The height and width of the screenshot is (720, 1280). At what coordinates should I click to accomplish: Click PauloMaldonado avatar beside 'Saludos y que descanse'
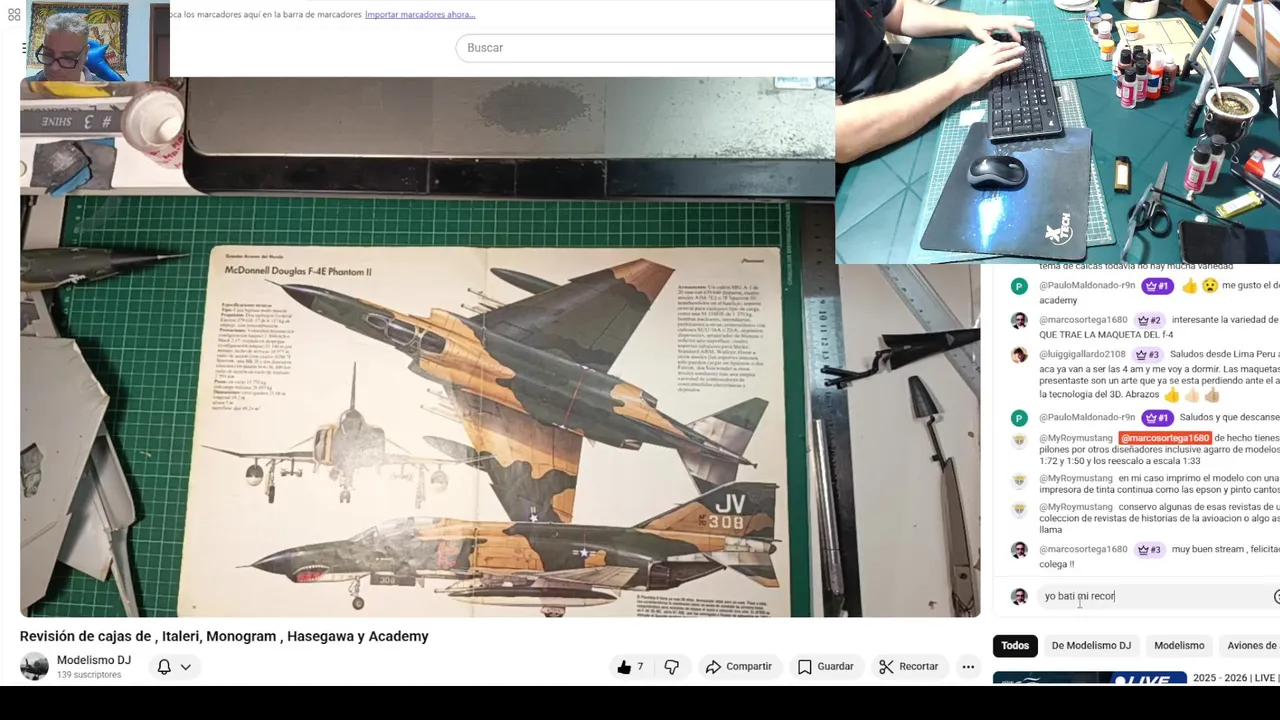pyautogui.click(x=1019, y=418)
